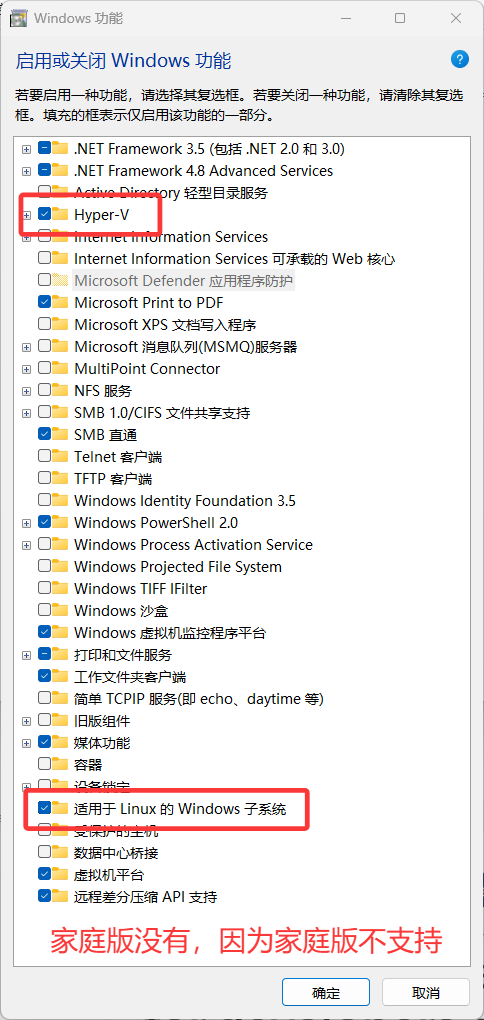Enable Active Directory 轻型目录服务 checkbox
The width and height of the screenshot is (484, 1020).
[44, 192]
